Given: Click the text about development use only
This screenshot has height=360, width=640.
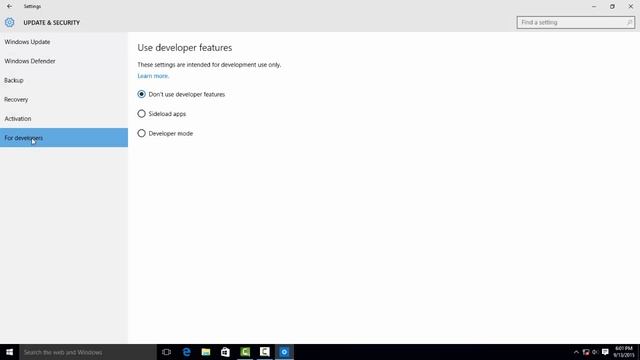Looking at the screenshot, I should 209,65.
